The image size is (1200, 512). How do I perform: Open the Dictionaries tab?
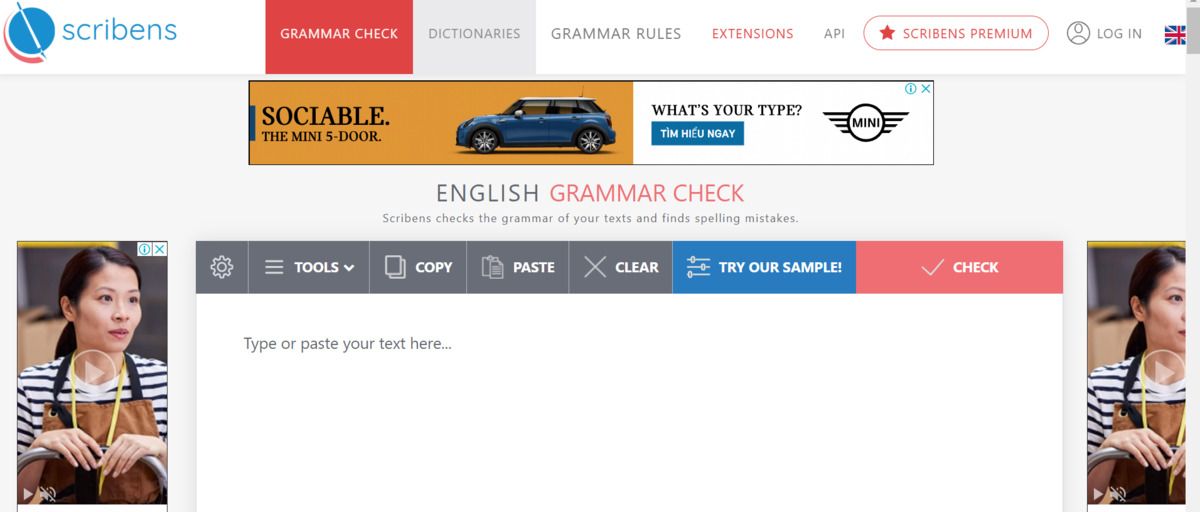474,36
